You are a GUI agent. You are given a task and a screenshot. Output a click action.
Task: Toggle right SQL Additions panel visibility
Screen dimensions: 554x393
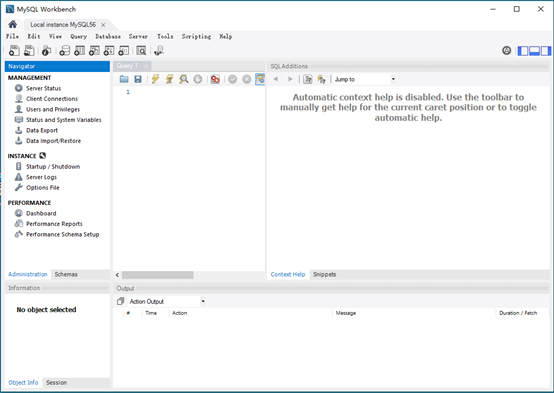point(546,51)
